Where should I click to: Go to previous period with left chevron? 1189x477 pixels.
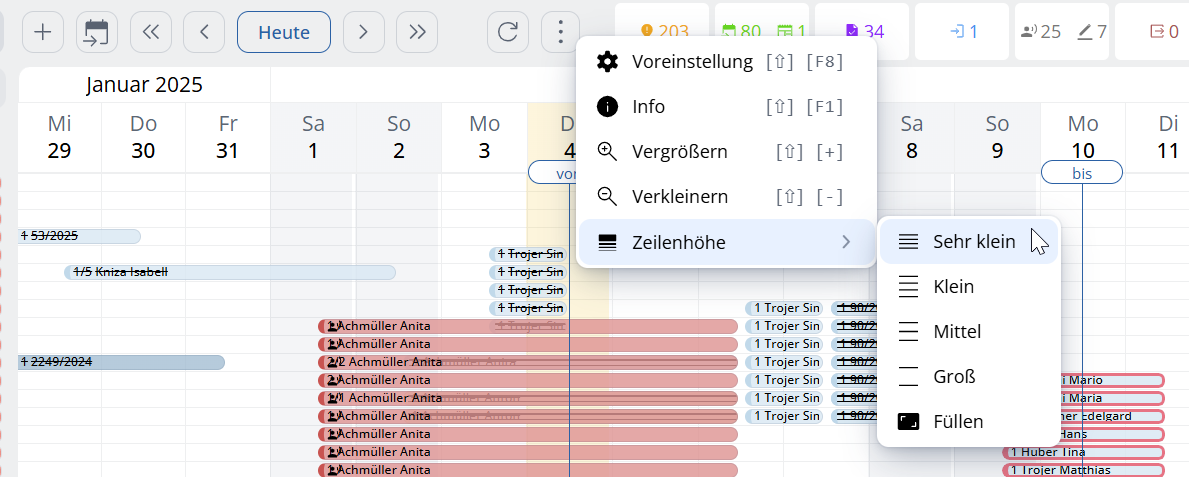204,32
